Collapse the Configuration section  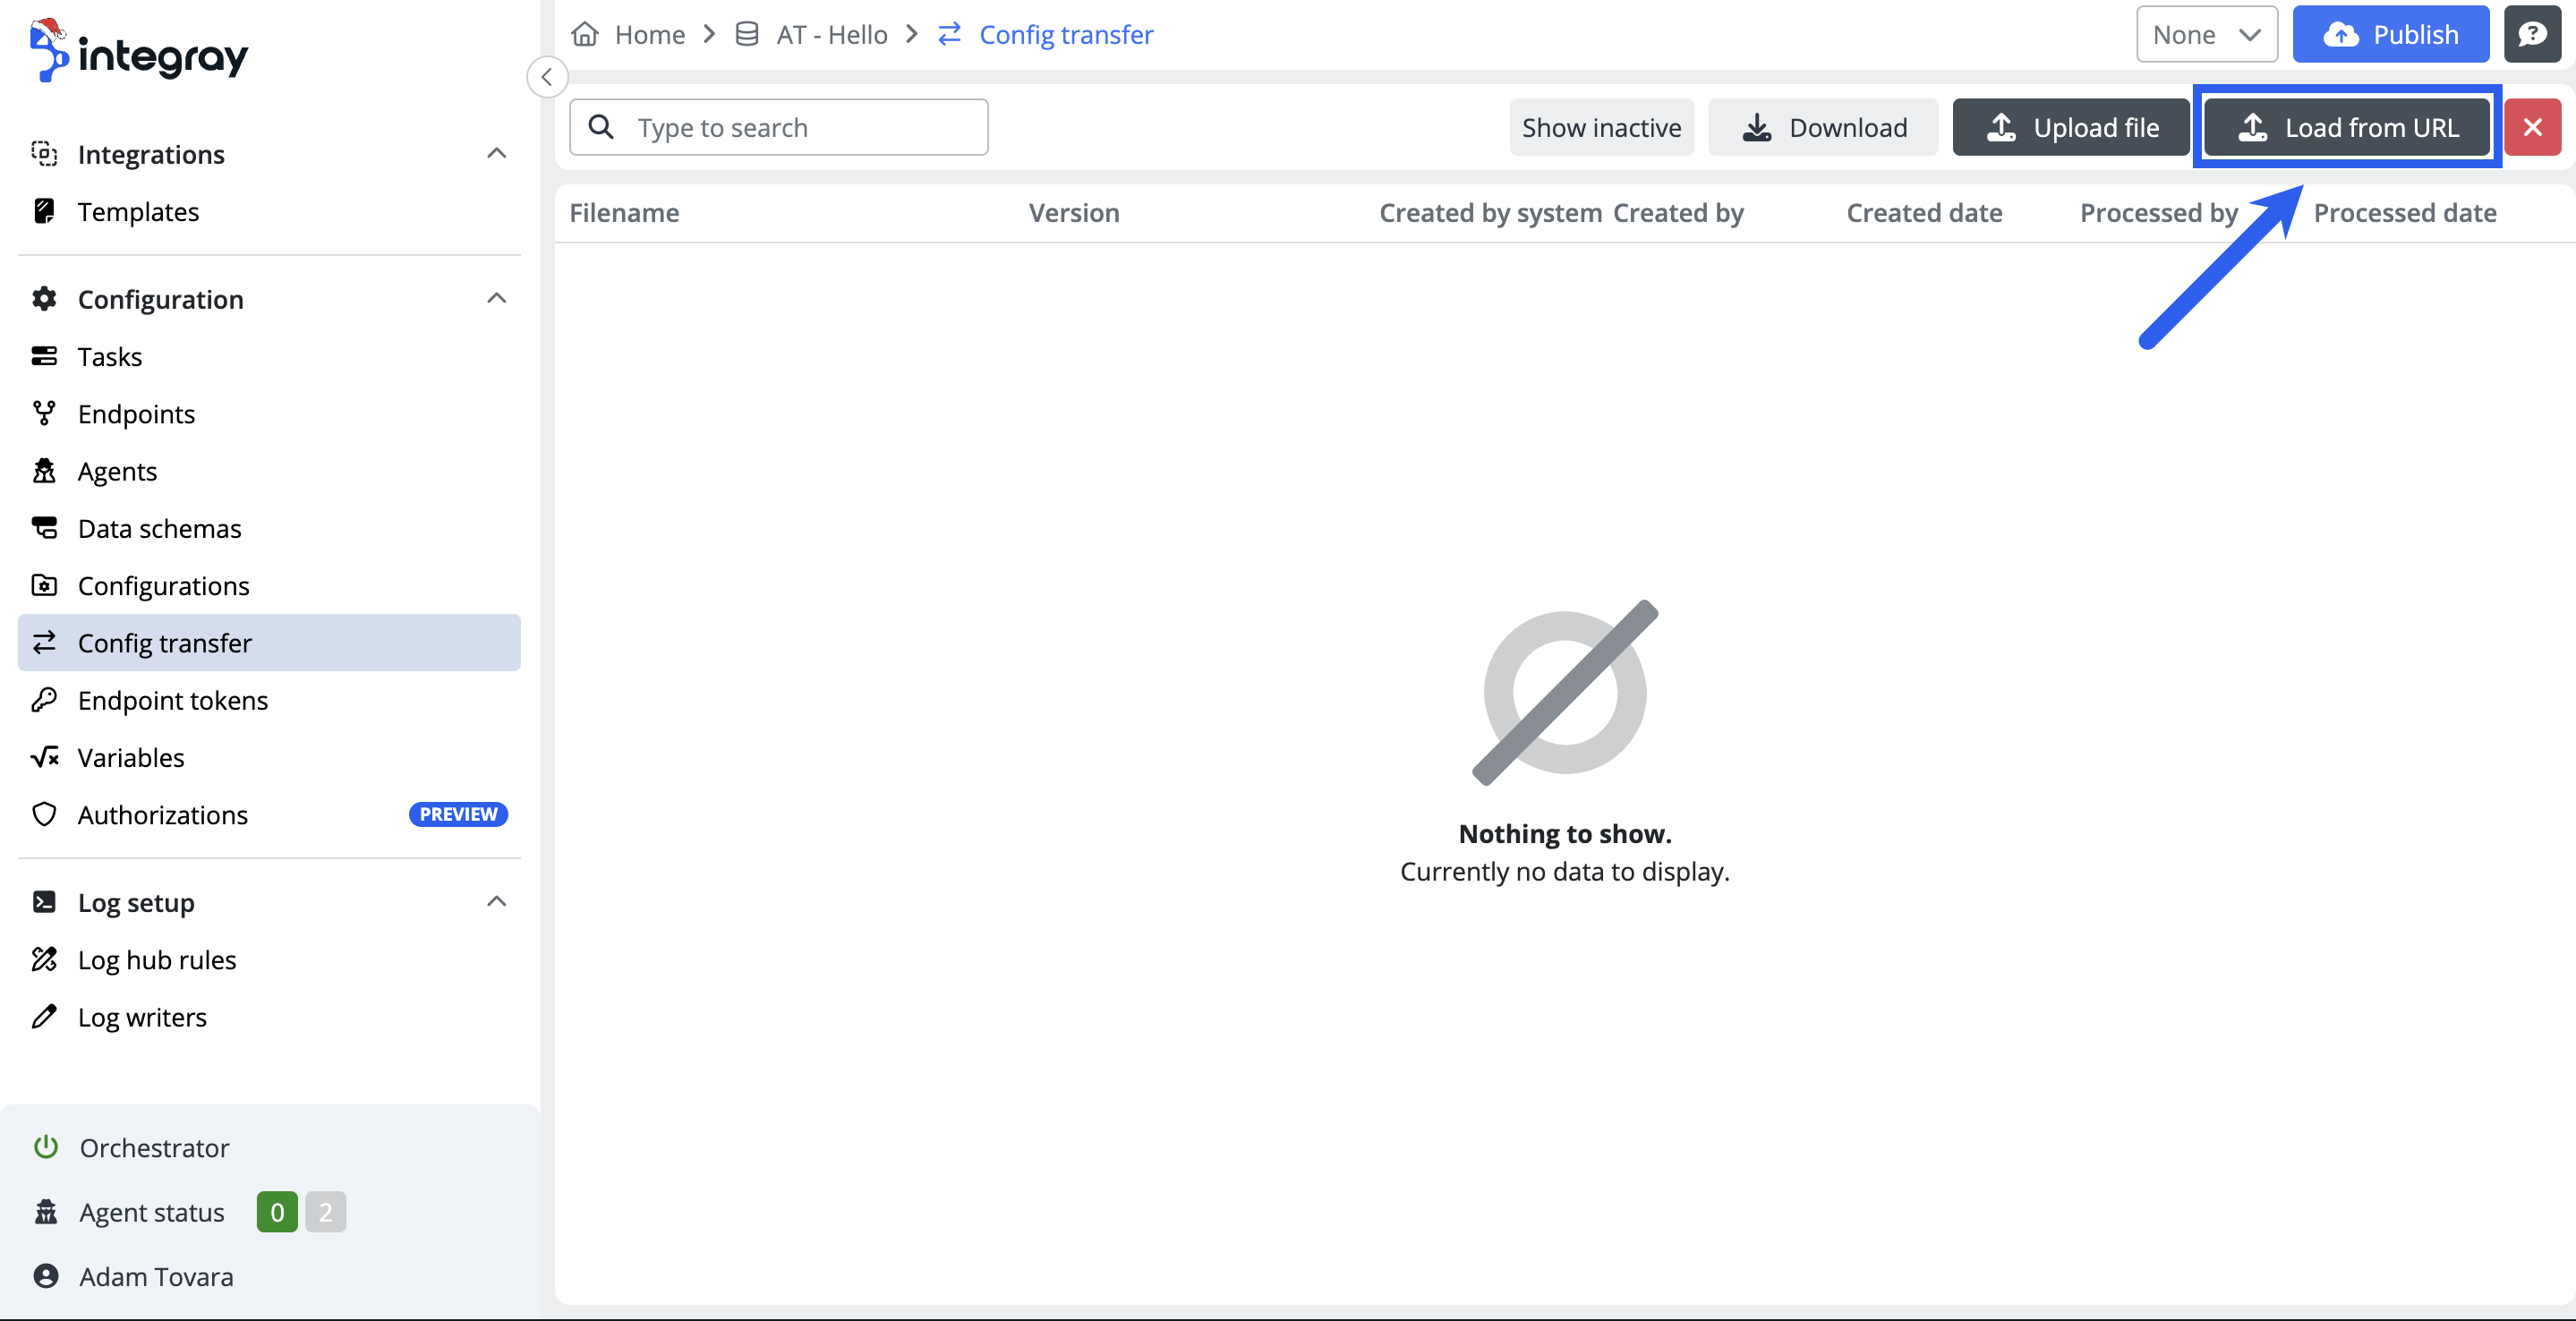(x=496, y=299)
